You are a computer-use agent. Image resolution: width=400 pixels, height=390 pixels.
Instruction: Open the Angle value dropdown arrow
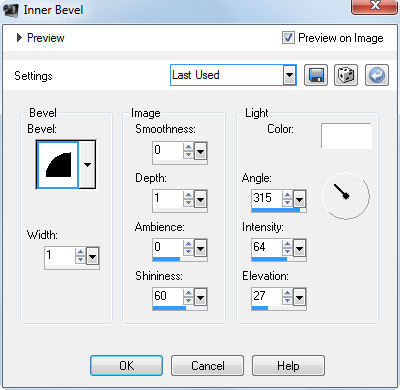pyautogui.click(x=299, y=199)
